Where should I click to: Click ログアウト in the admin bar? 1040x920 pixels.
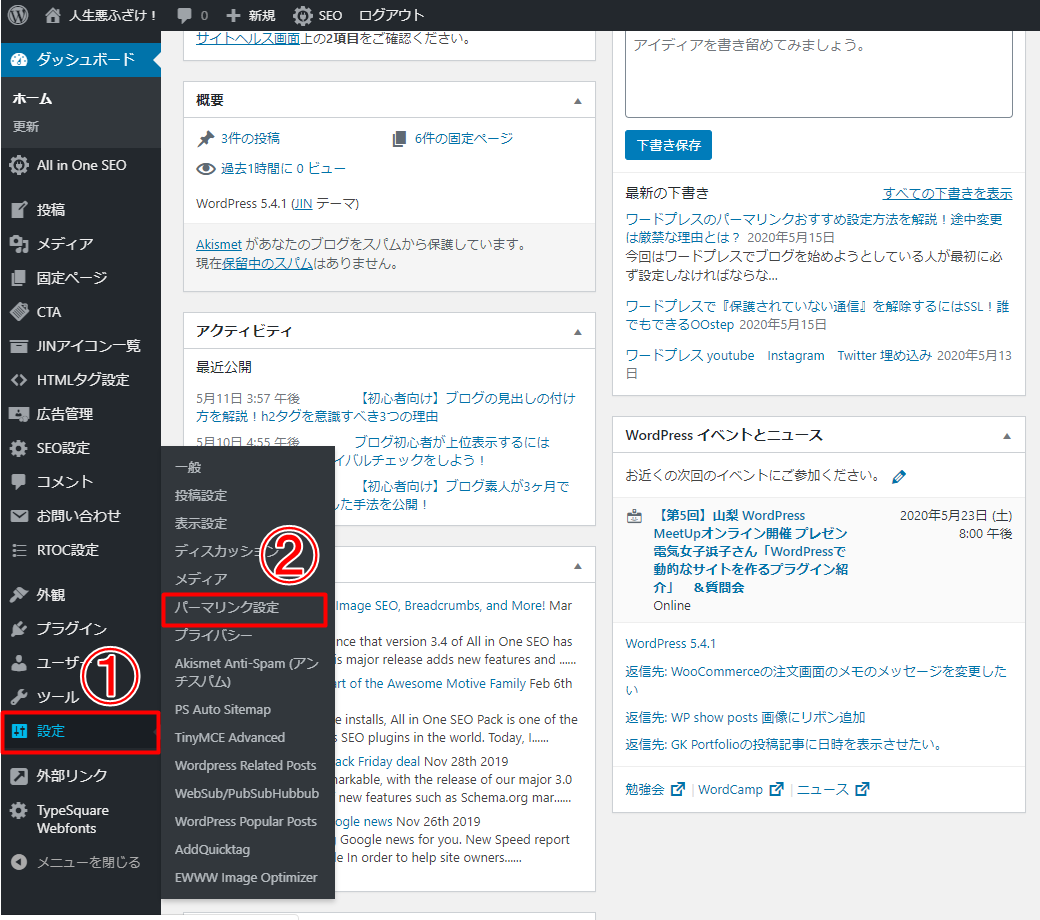pyautogui.click(x=391, y=15)
